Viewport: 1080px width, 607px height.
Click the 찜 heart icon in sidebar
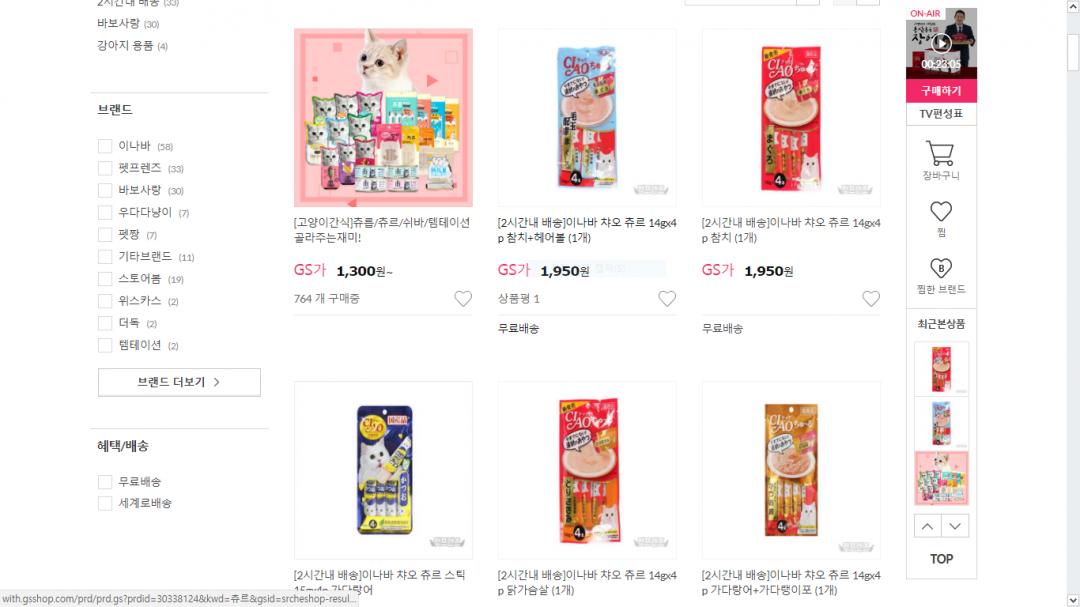(x=941, y=211)
